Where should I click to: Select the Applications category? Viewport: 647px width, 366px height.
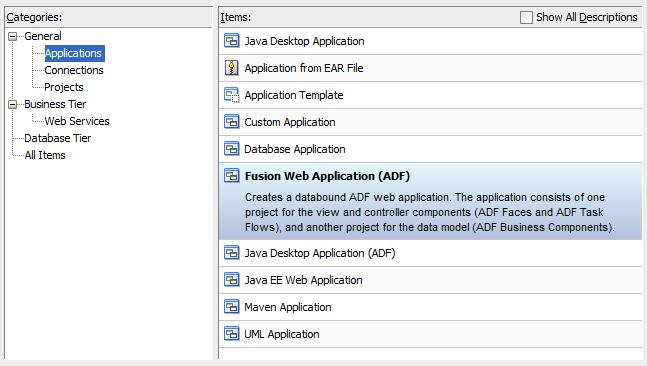coord(75,53)
